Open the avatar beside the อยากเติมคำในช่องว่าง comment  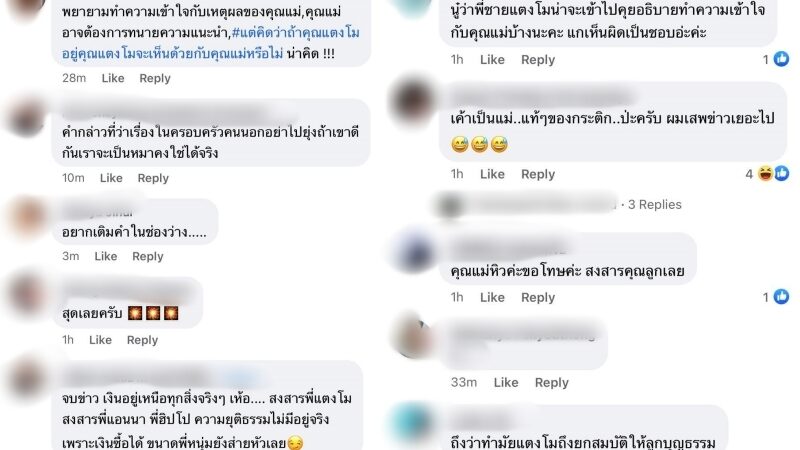pos(27,216)
